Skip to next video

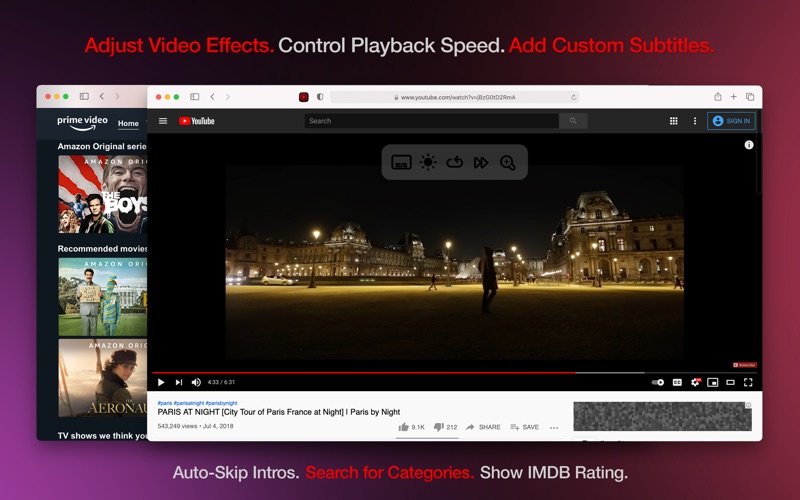(x=179, y=382)
